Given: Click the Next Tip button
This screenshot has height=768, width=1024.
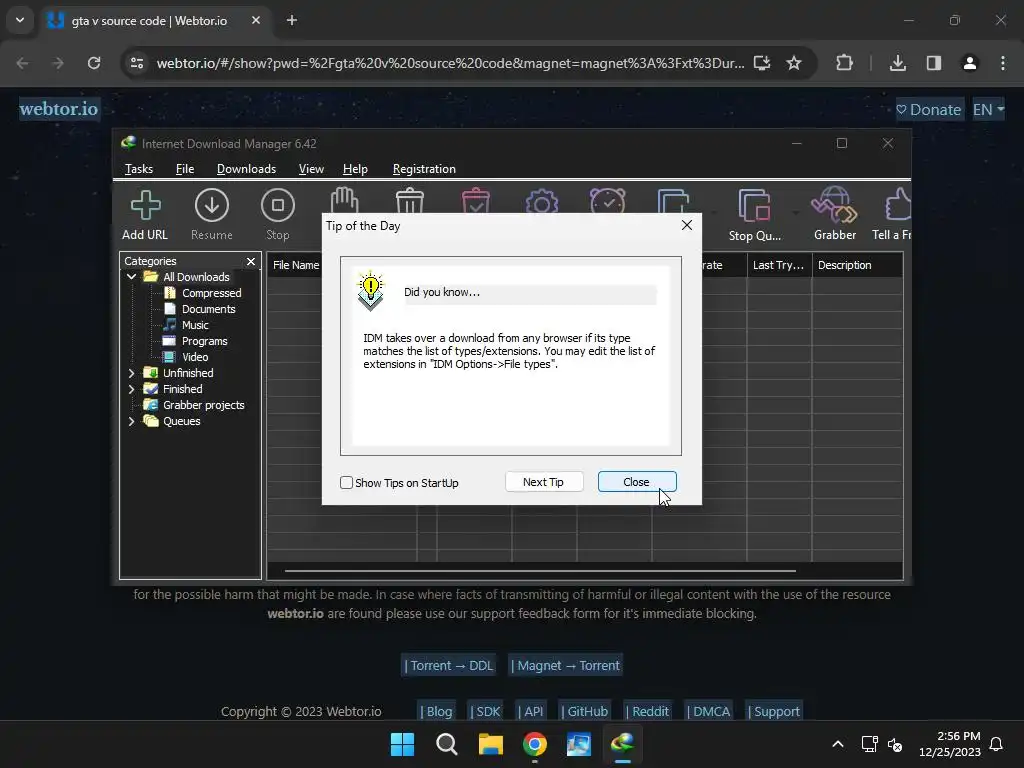Looking at the screenshot, I should click(543, 482).
